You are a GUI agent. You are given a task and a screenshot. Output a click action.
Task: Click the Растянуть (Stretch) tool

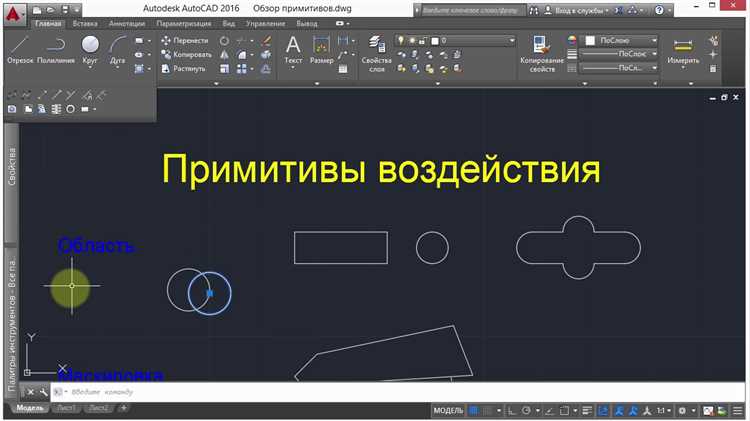[183, 68]
